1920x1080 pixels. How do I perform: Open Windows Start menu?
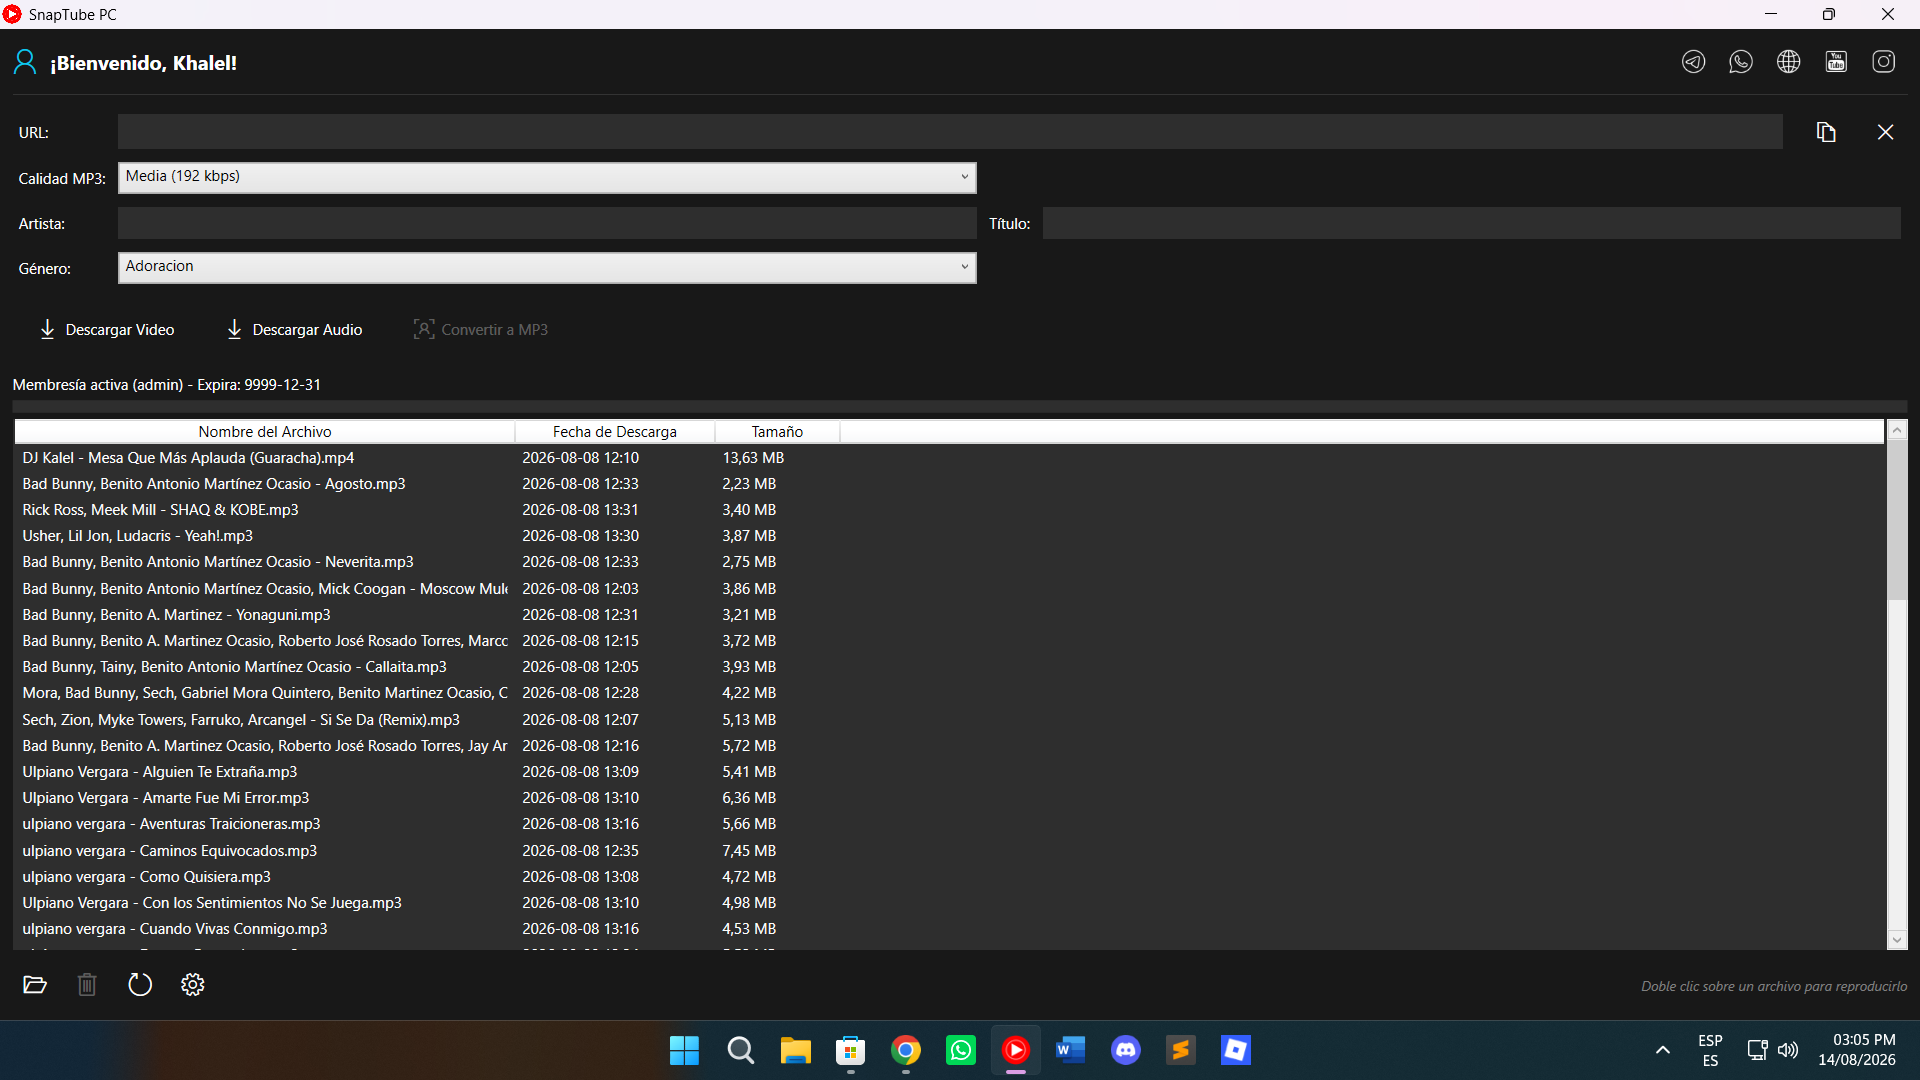point(685,1050)
